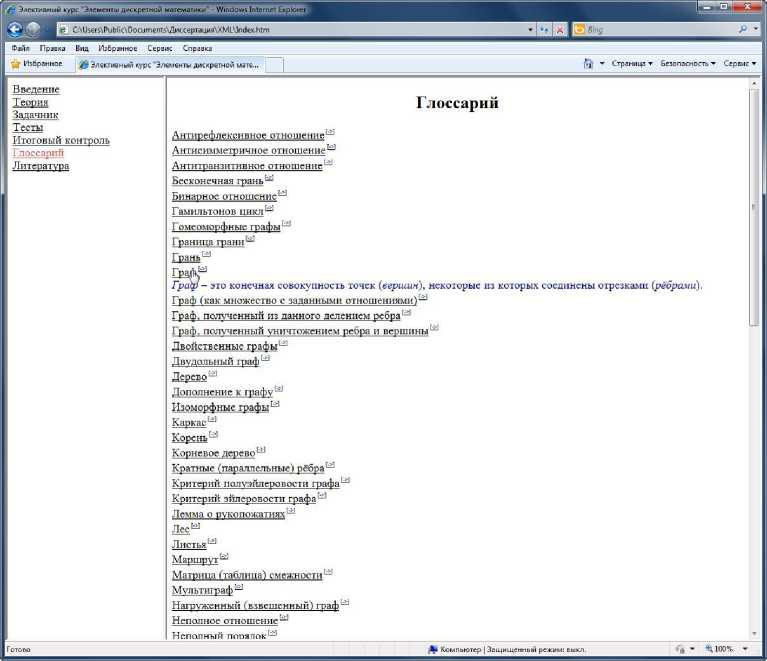Open dropdown arrow next to Home icon
Viewport: 767px width, 661px height.
click(x=602, y=64)
